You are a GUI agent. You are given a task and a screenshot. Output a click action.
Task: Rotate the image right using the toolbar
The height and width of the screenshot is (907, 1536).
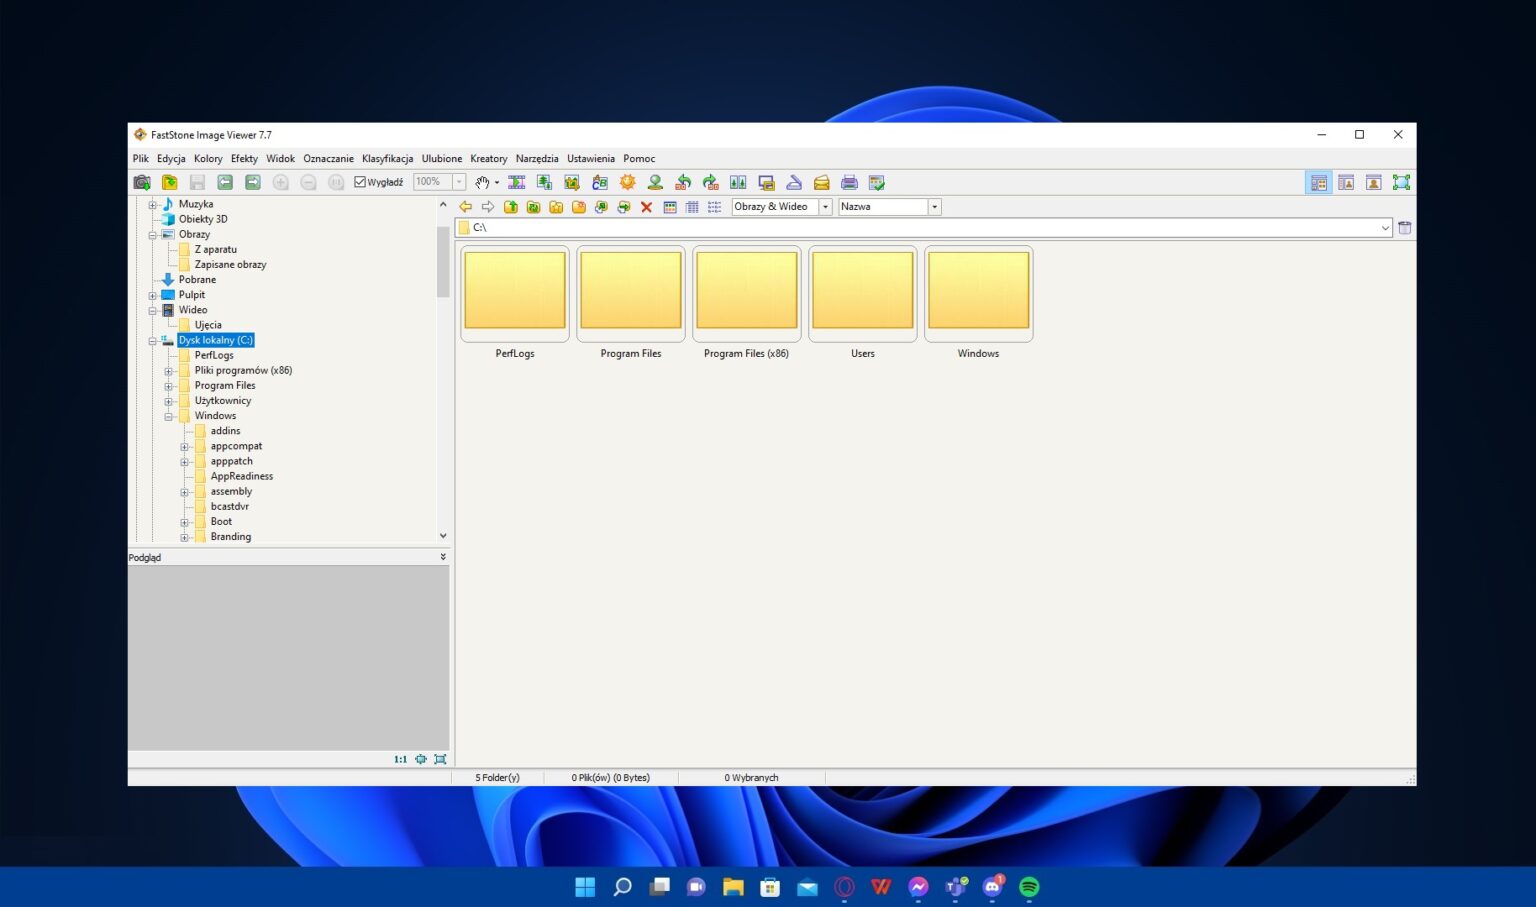click(x=710, y=182)
